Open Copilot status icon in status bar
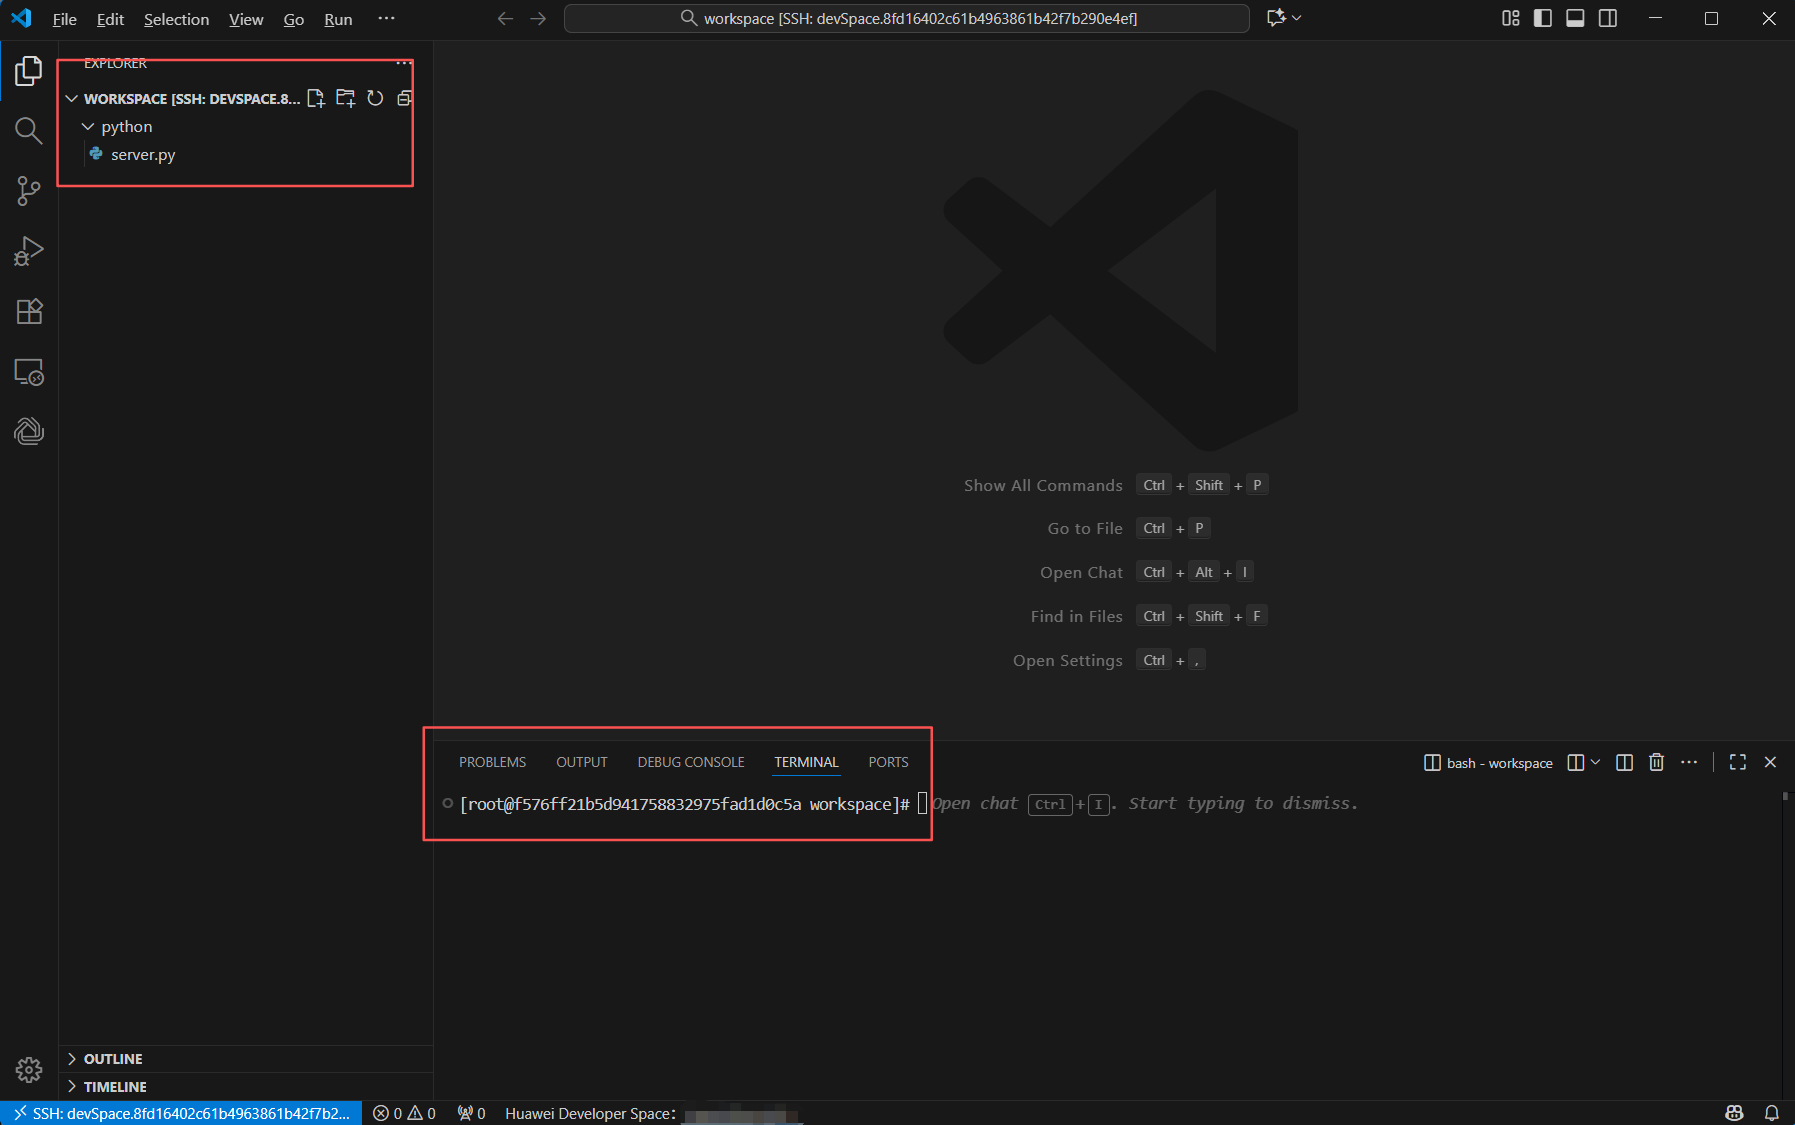1795x1125 pixels. (1735, 1113)
